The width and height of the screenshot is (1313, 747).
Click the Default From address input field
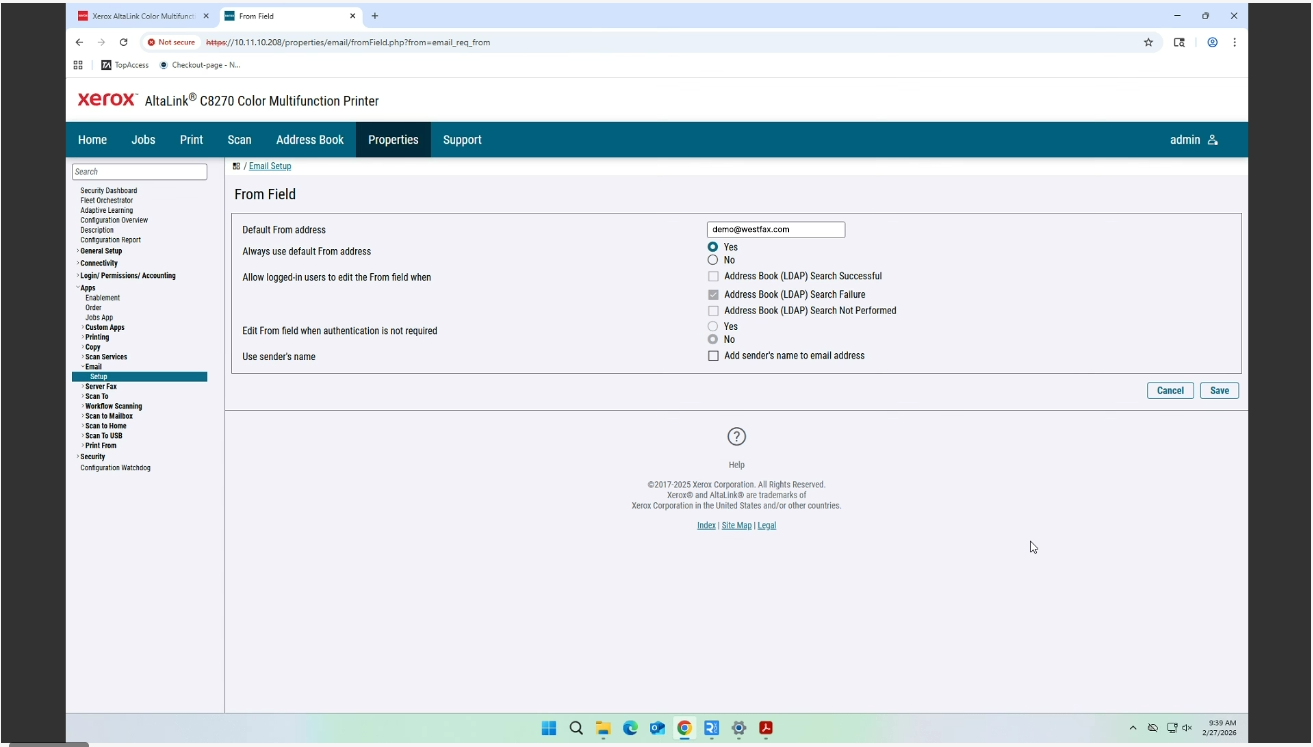tap(775, 229)
